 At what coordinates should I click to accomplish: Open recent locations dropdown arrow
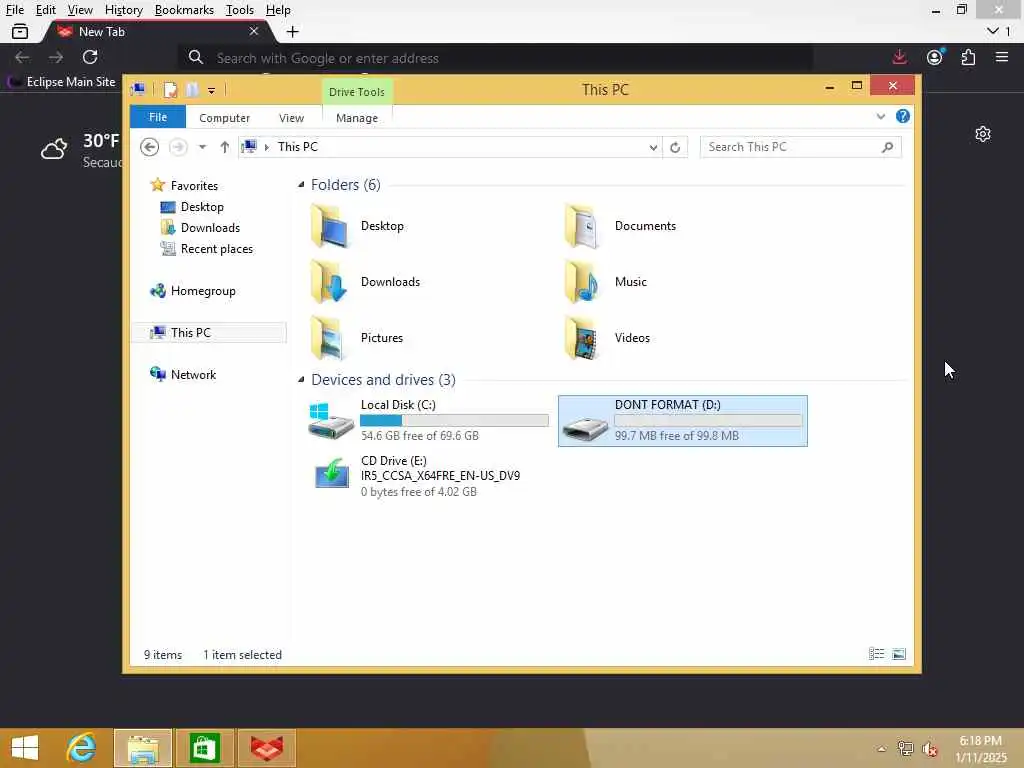[x=202, y=147]
